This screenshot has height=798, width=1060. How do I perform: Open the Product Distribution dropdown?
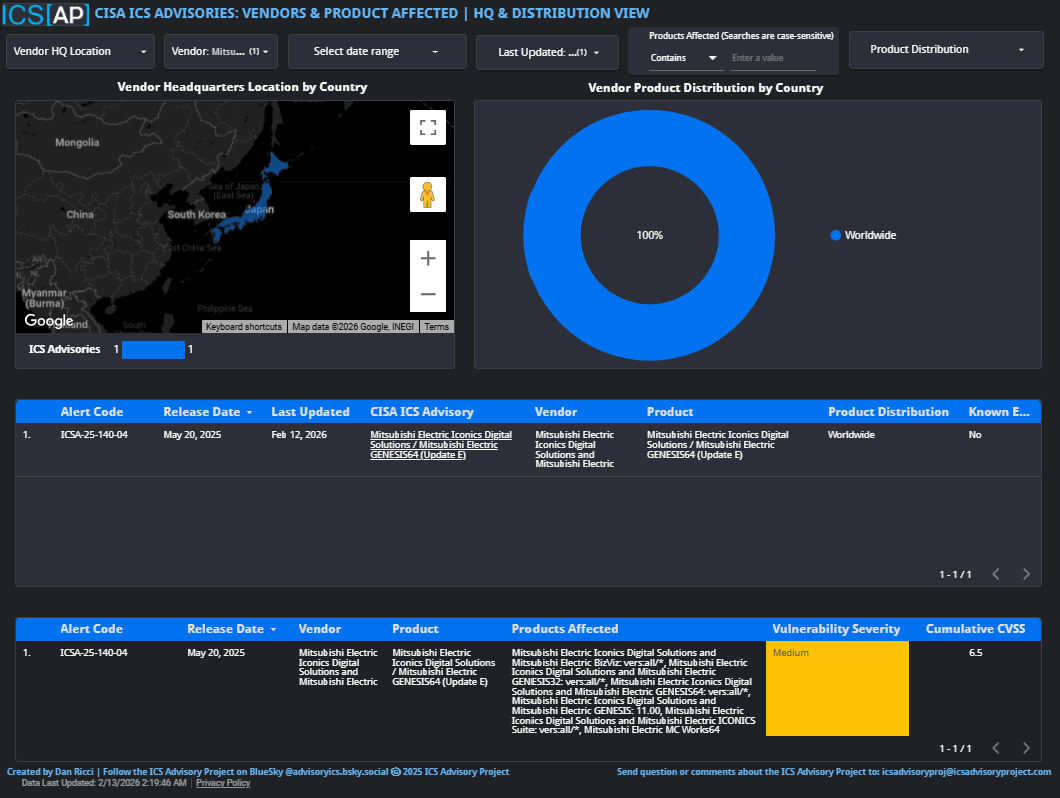(x=947, y=49)
